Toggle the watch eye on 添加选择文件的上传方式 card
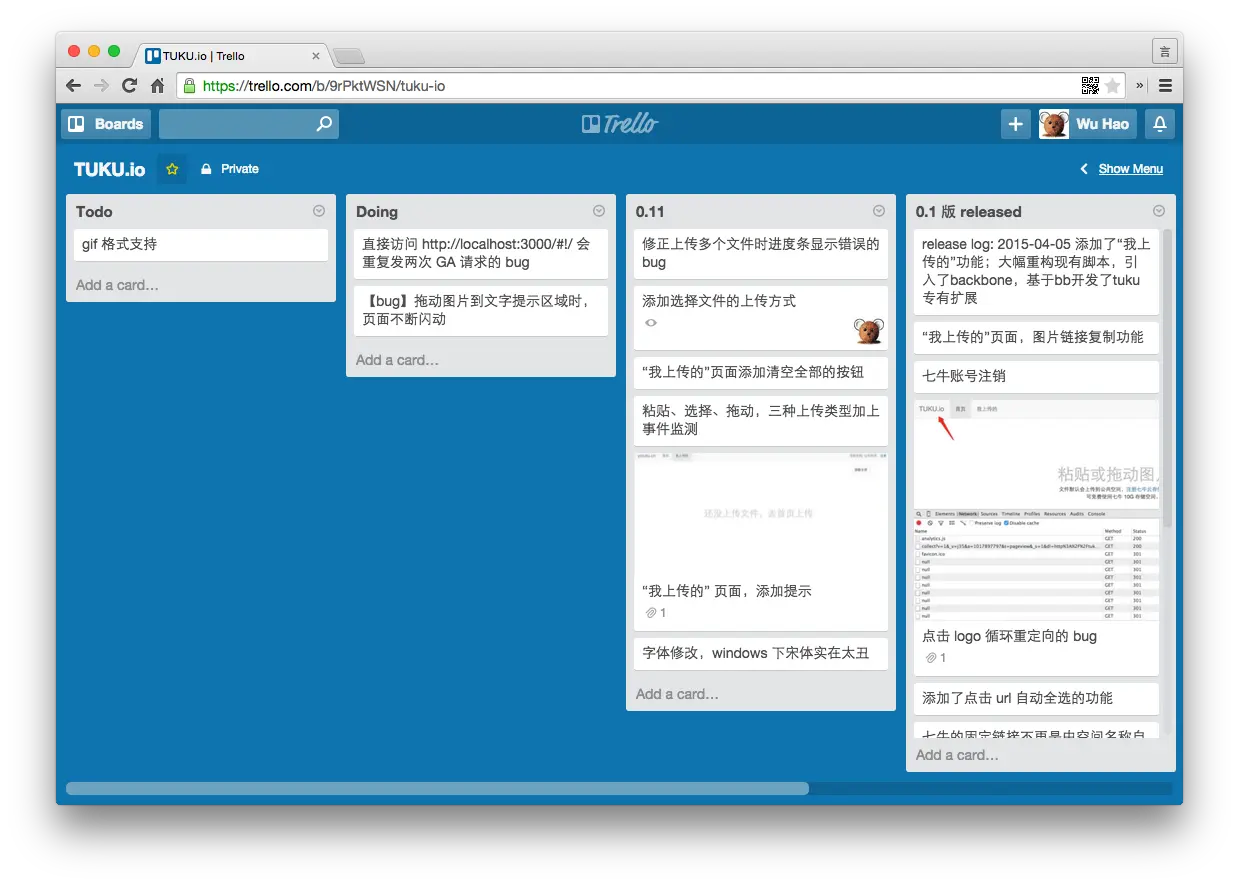Viewport: 1239px width, 885px height. 650,323
